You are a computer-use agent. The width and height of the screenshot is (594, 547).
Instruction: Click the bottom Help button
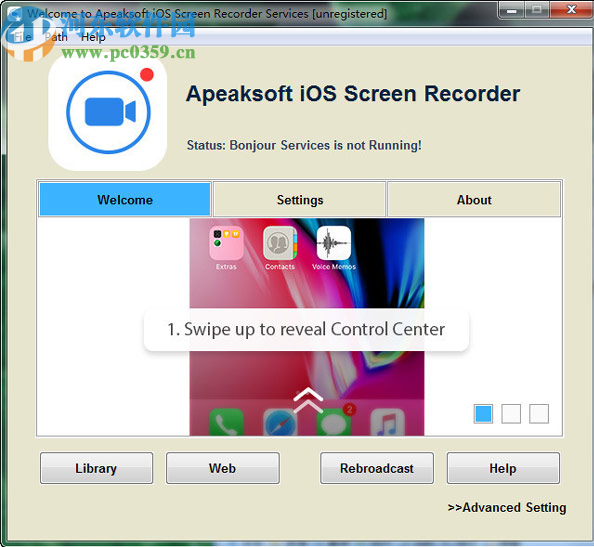[x=503, y=468]
